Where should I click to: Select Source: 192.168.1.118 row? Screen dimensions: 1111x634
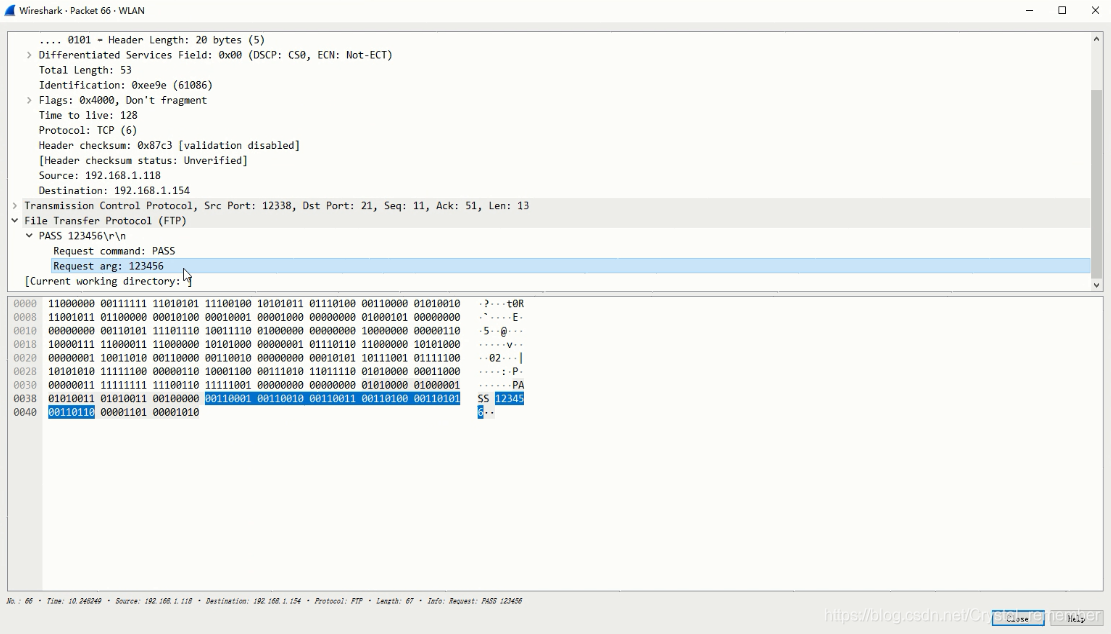tap(99, 176)
